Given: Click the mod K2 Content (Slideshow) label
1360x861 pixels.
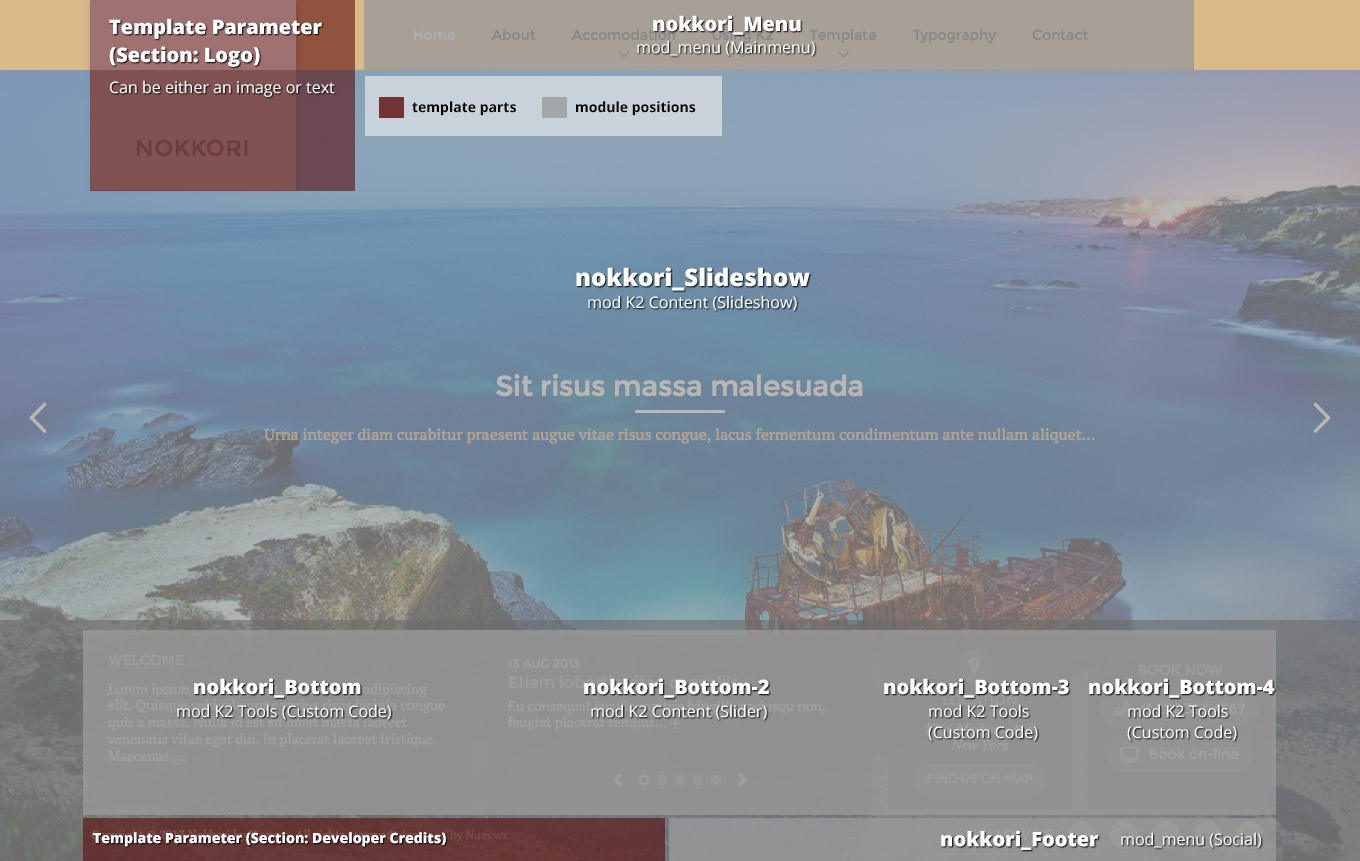Looking at the screenshot, I should pyautogui.click(x=692, y=303).
